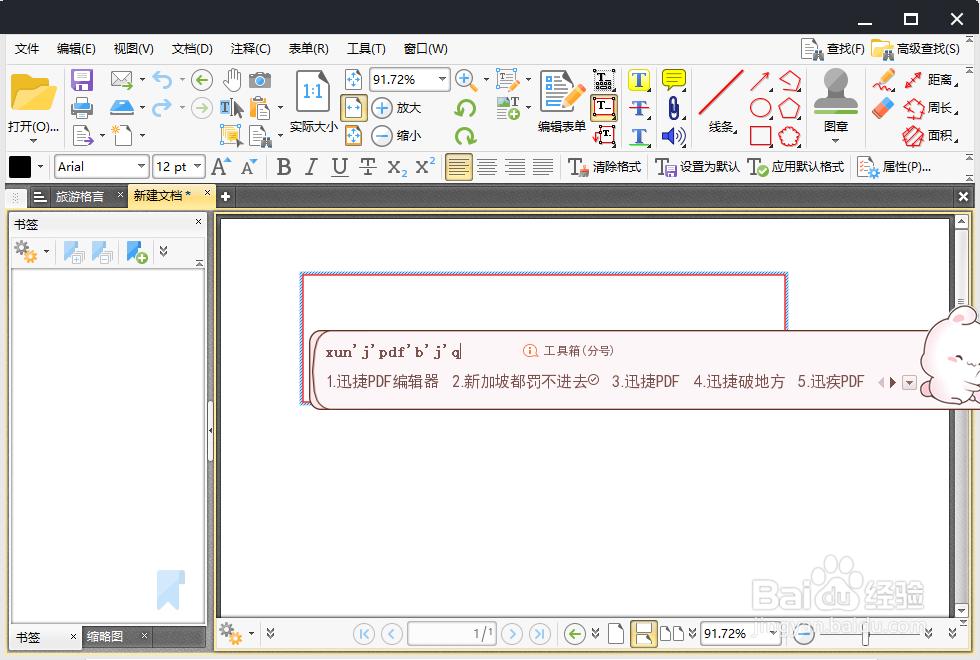Select the eraser tool

point(883,108)
